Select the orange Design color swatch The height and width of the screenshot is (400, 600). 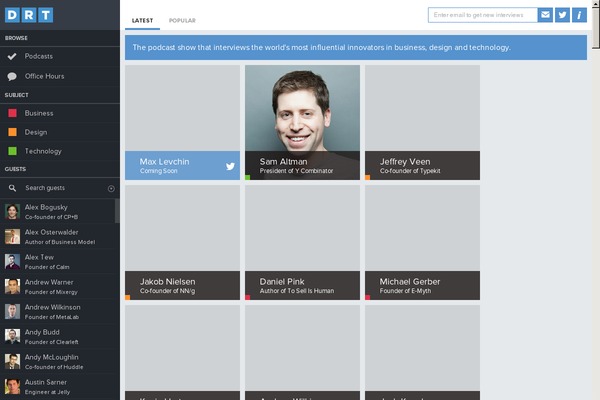click(x=12, y=132)
